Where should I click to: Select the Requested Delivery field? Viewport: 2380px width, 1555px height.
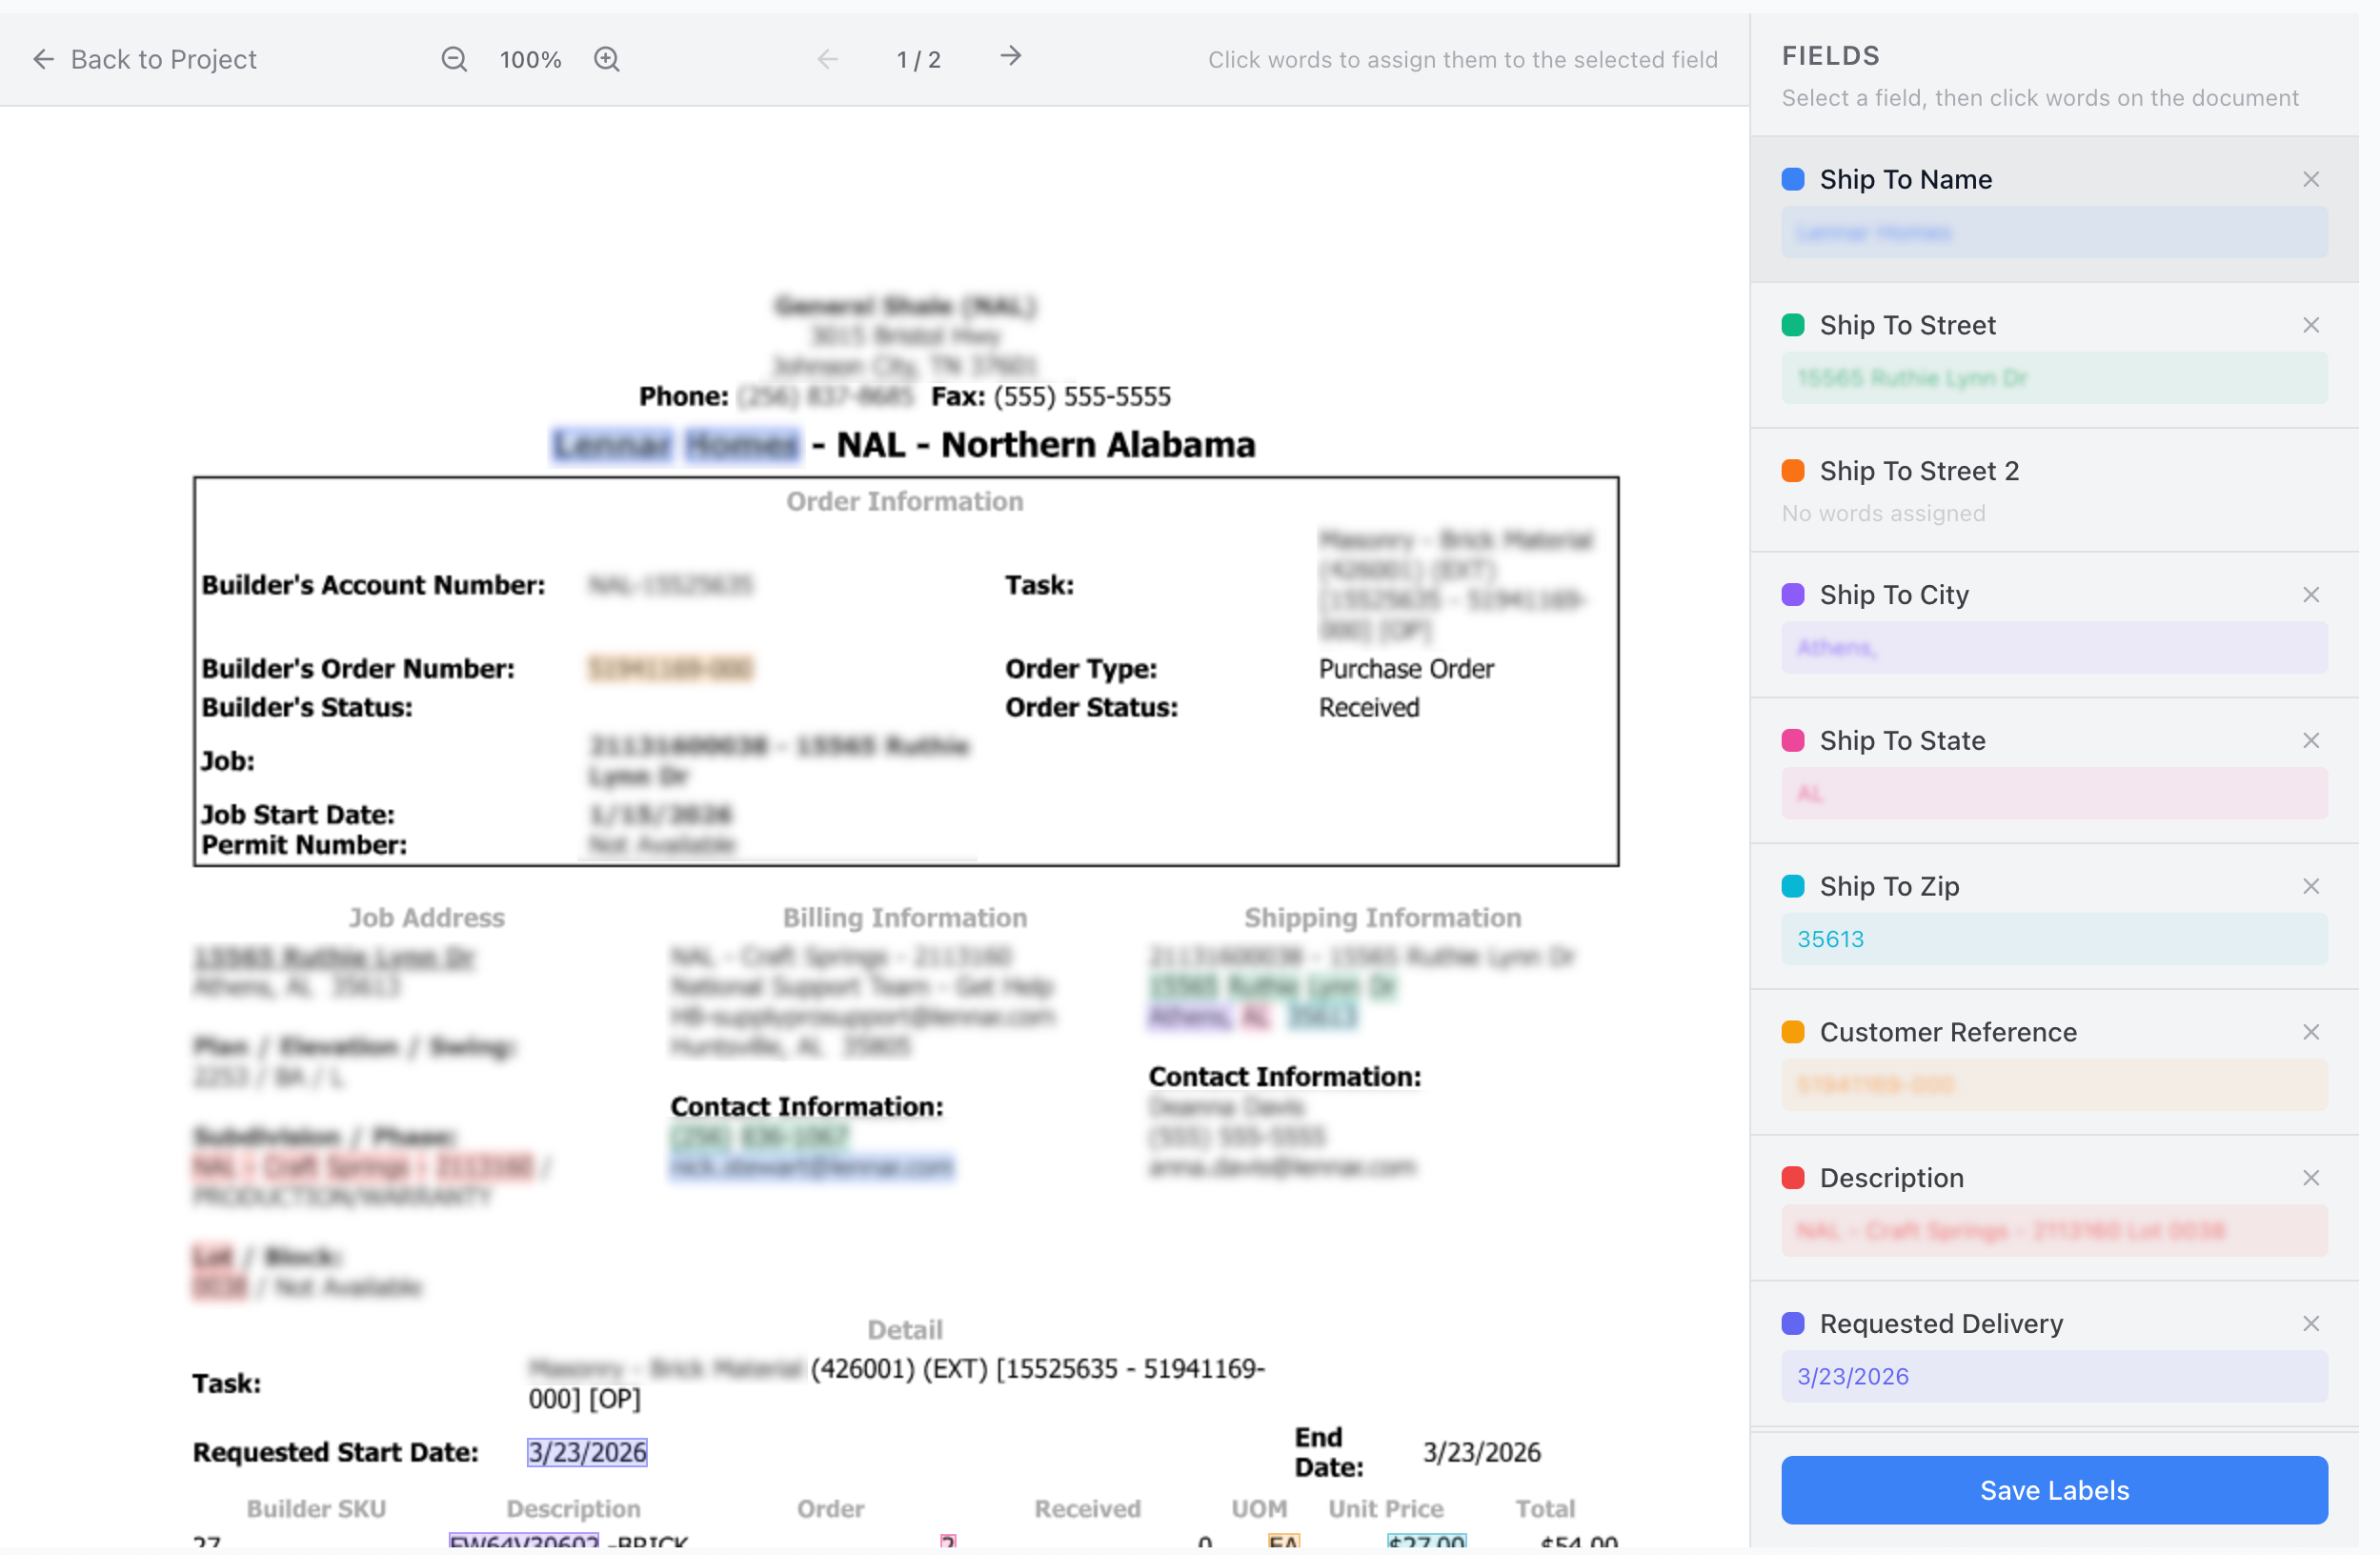pos(2055,1355)
